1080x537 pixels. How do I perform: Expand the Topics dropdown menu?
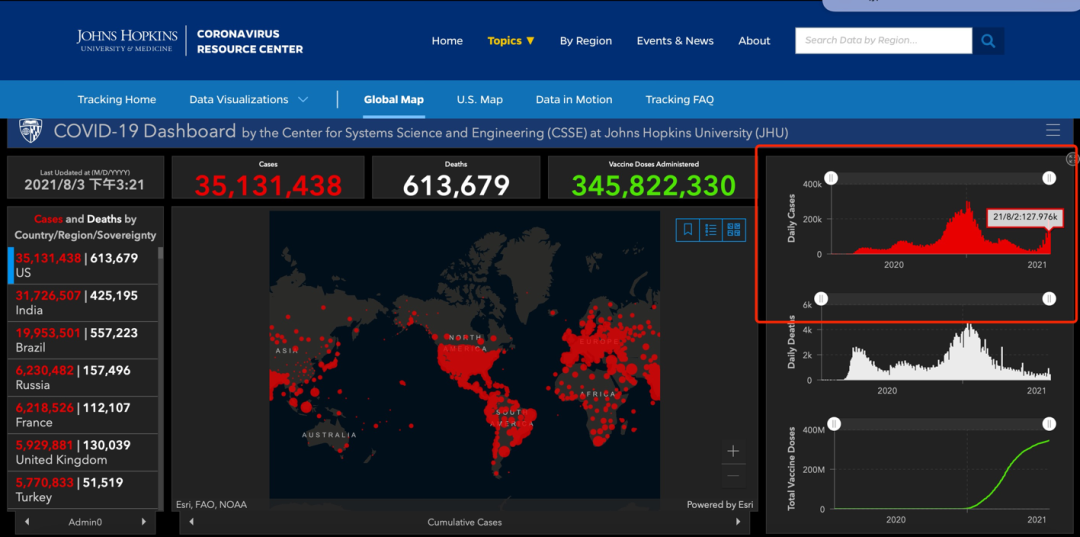[x=511, y=41]
